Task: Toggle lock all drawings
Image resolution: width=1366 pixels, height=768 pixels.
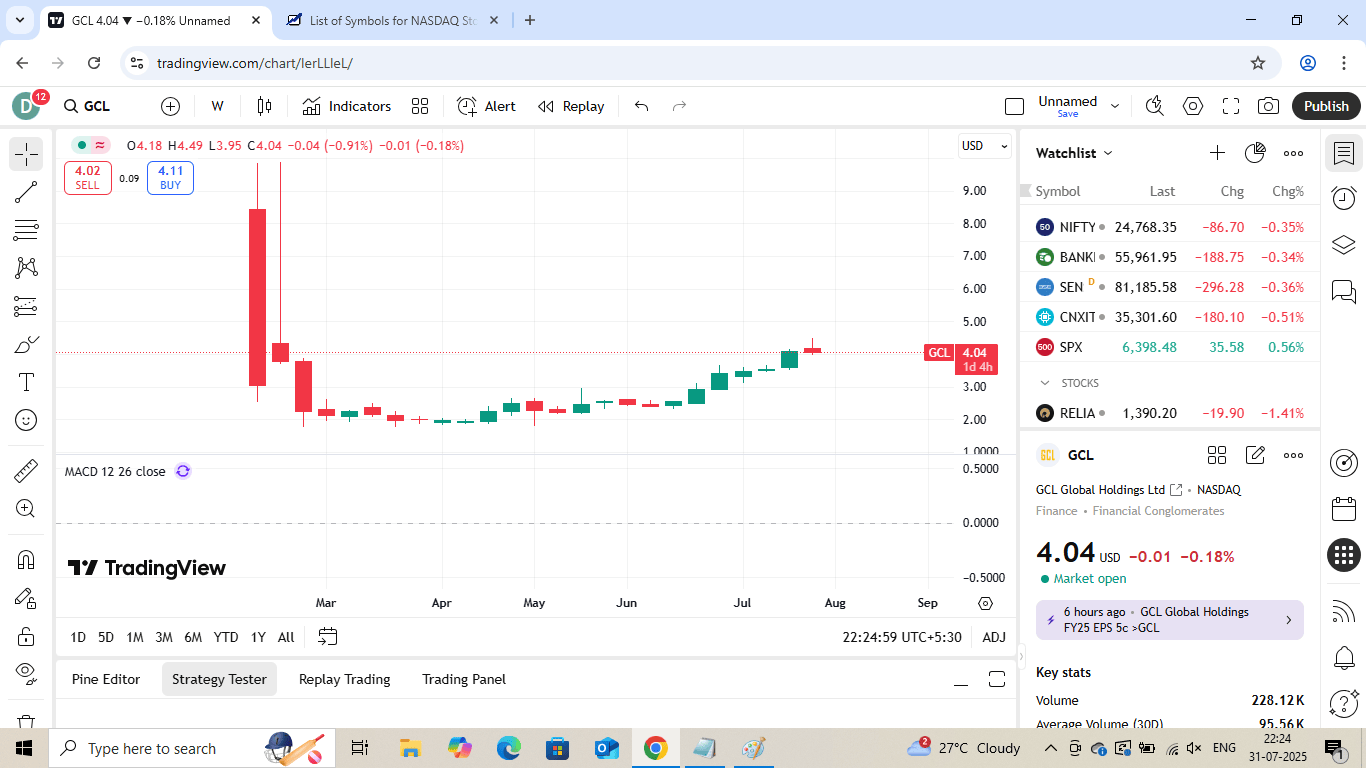Action: point(26,636)
